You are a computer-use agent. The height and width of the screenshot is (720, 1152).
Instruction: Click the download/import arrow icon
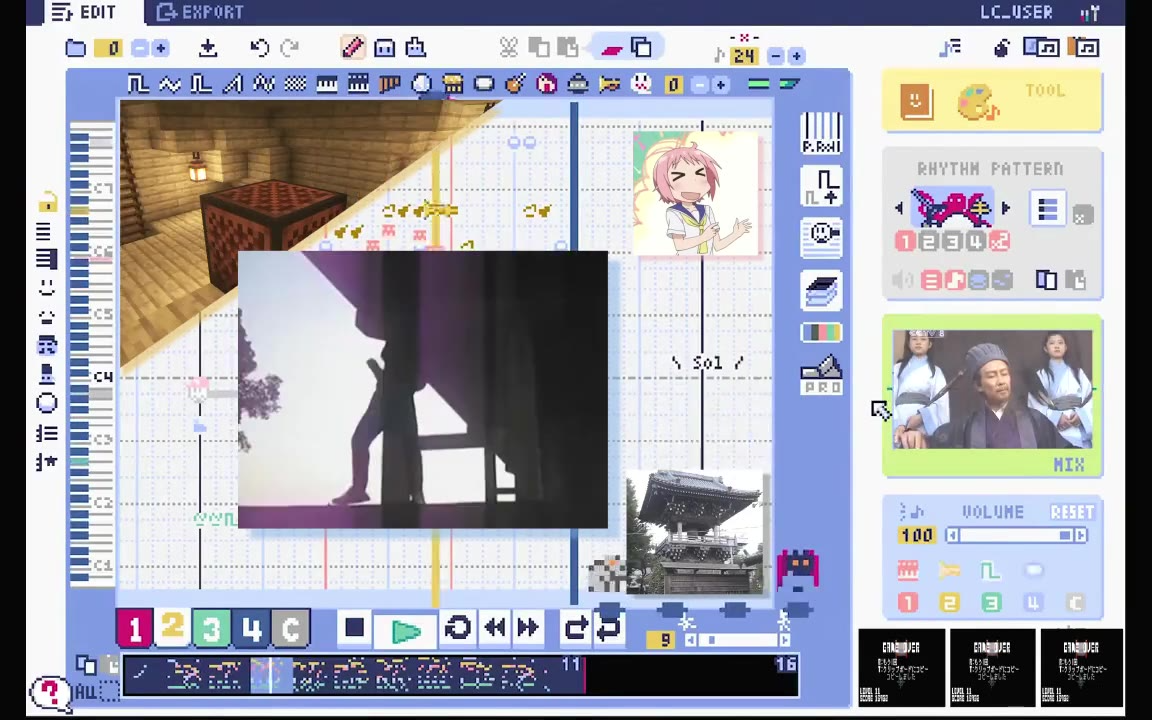click(208, 48)
